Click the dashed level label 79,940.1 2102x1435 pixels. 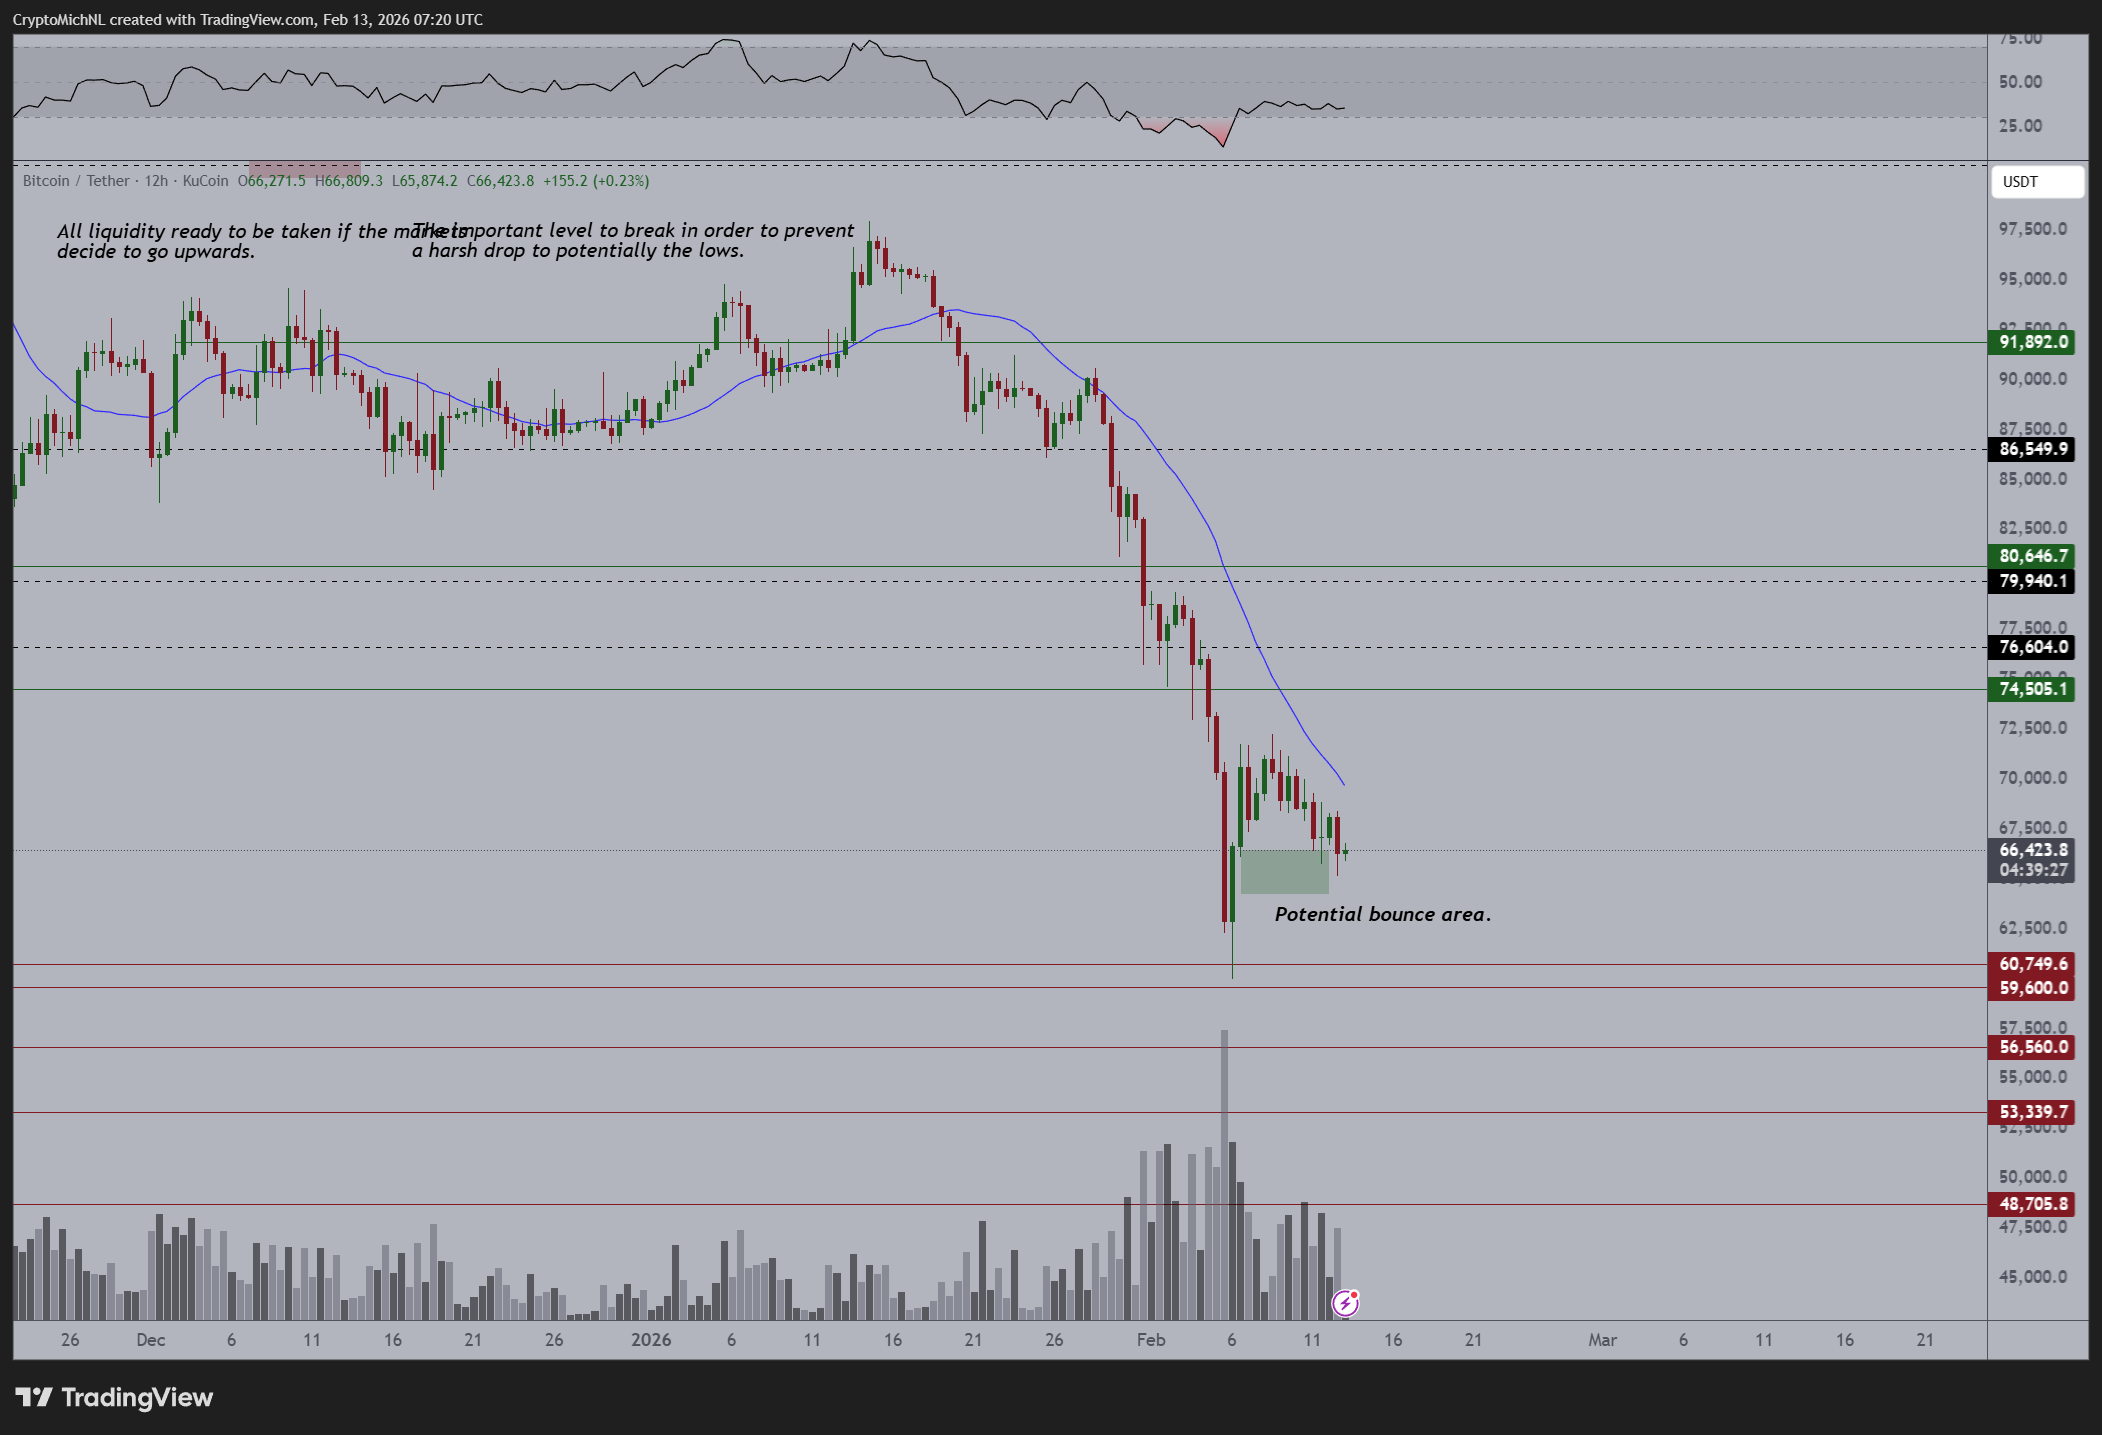click(x=2032, y=581)
